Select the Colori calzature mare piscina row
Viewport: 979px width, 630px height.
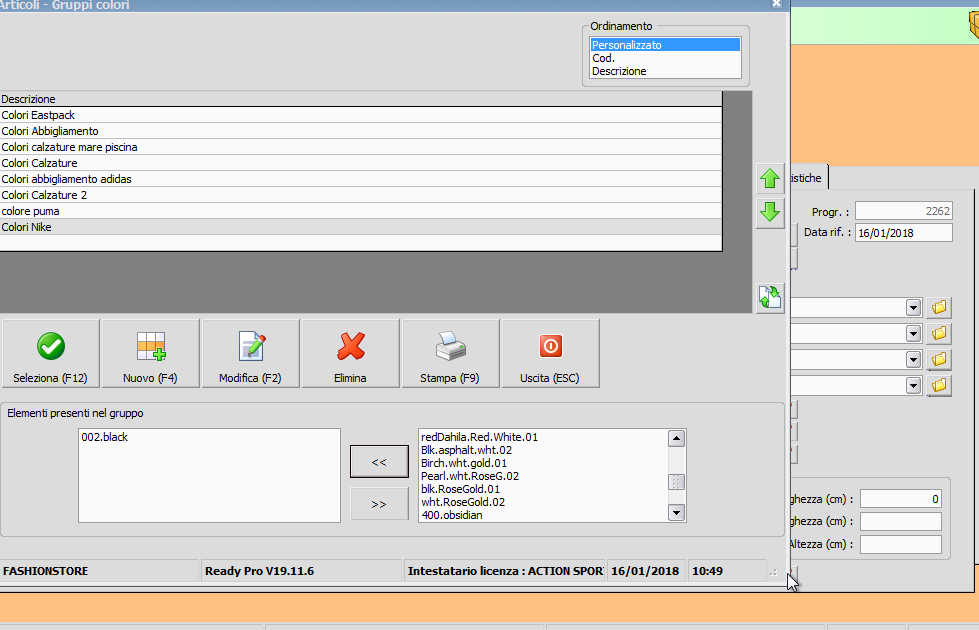coord(361,147)
